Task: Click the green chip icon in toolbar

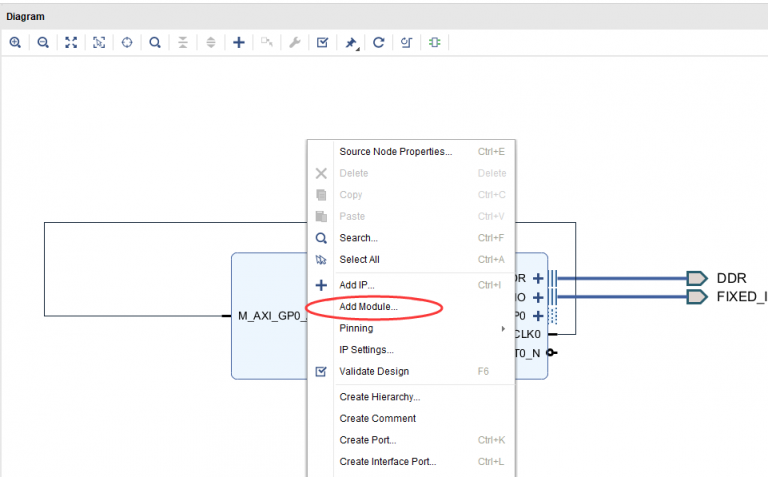Action: [x=435, y=43]
